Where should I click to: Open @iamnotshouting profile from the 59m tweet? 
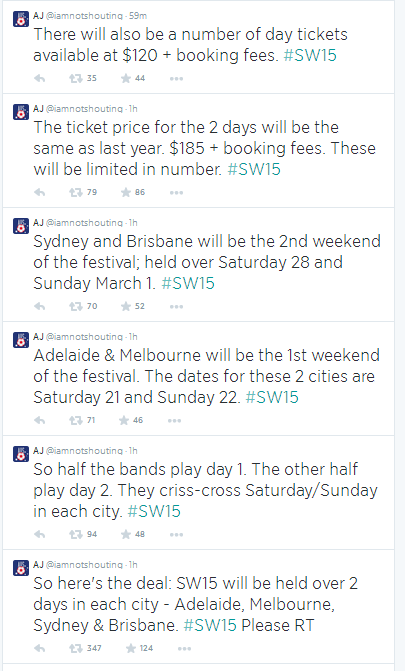(84, 16)
